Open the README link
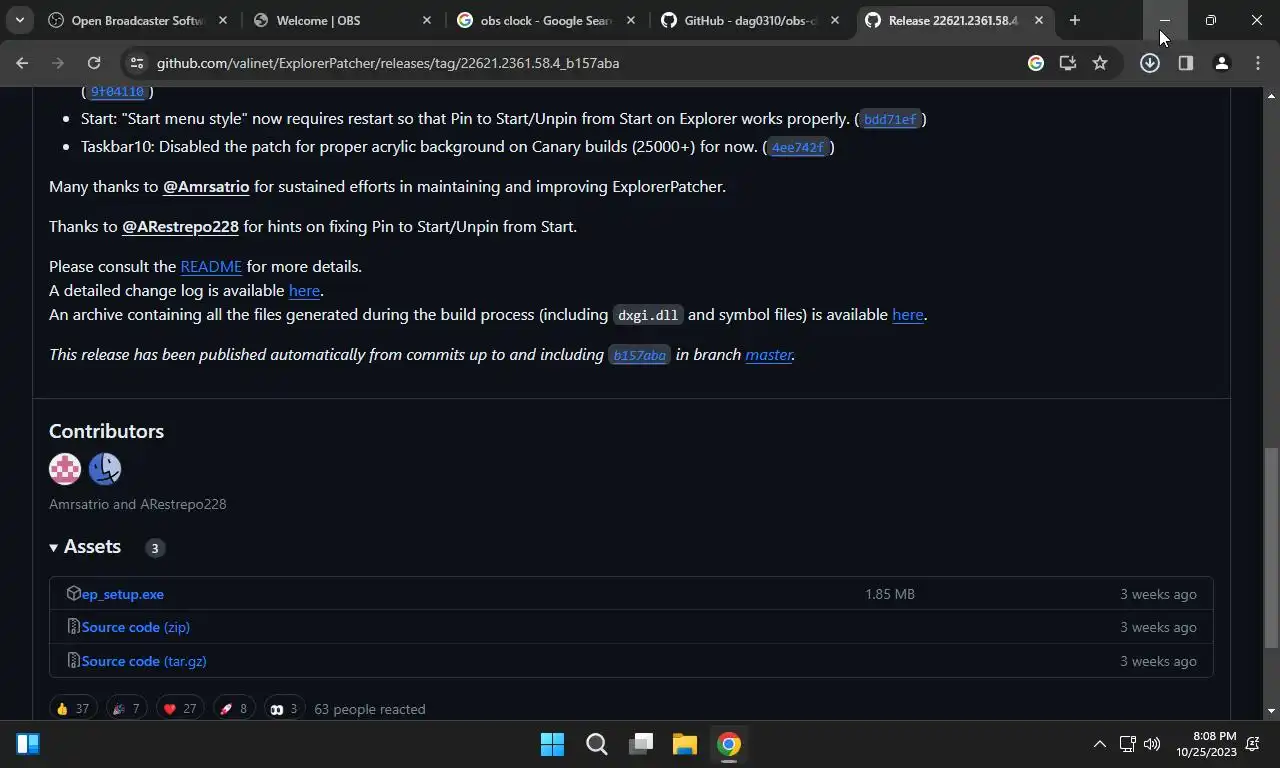 coord(211,267)
